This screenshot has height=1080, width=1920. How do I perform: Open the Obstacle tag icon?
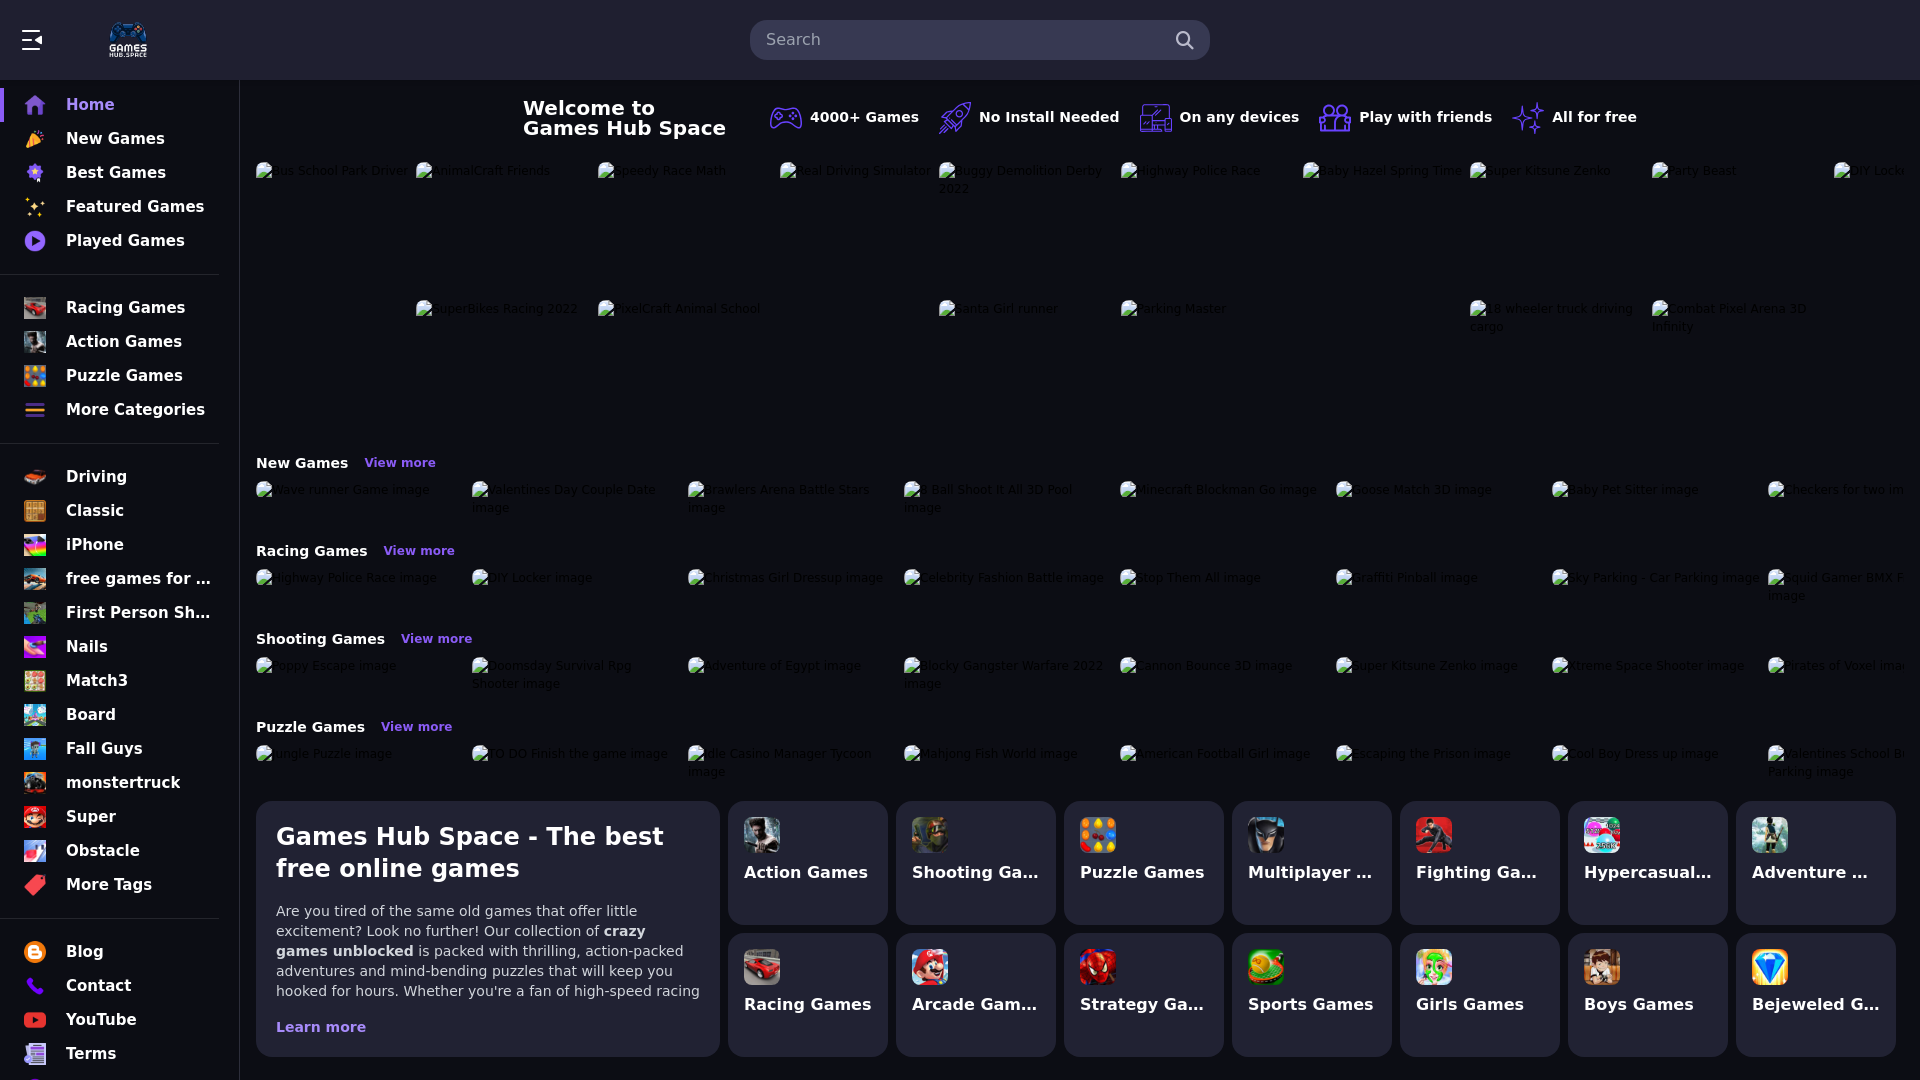coord(35,851)
